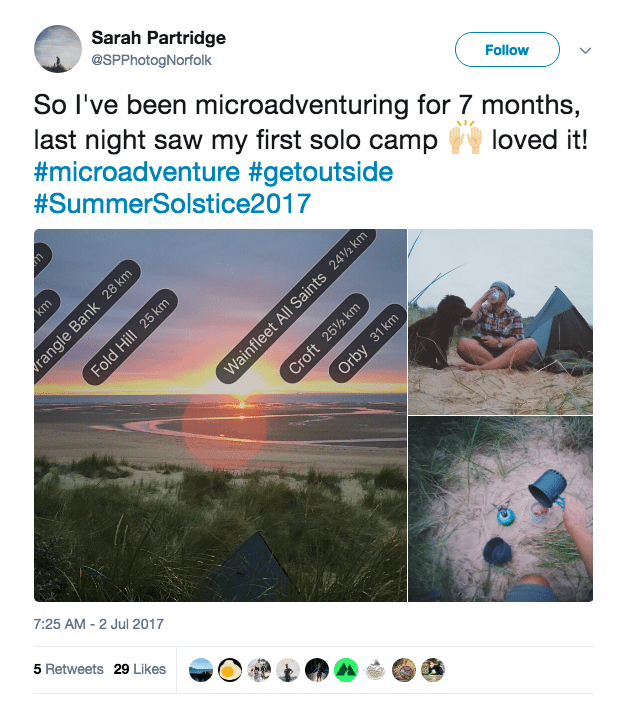Click the green mountain logo avatar
Image resolution: width=620 pixels, height=707 pixels.
click(x=346, y=669)
